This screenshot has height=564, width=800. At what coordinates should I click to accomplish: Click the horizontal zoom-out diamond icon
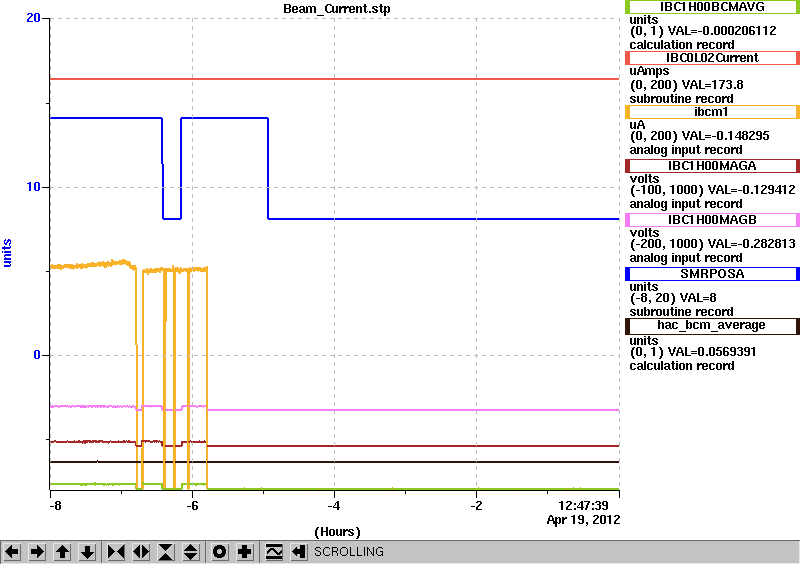click(141, 552)
